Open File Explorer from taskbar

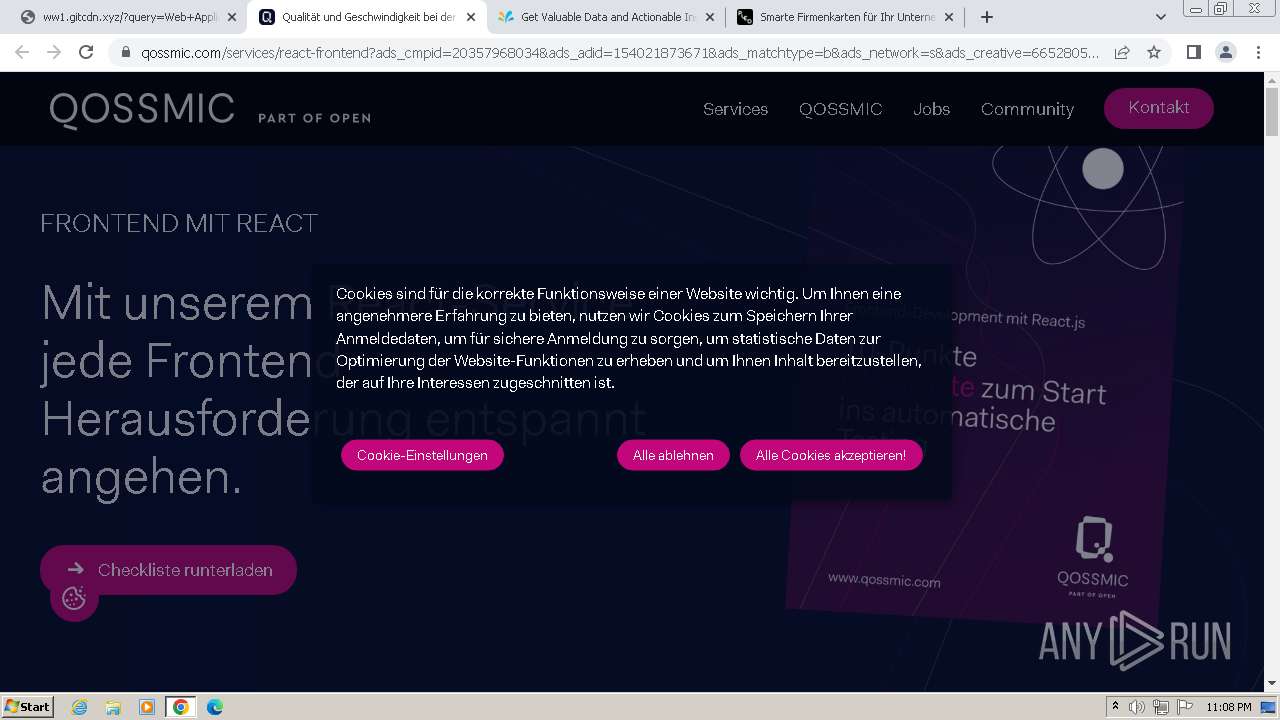(x=113, y=707)
